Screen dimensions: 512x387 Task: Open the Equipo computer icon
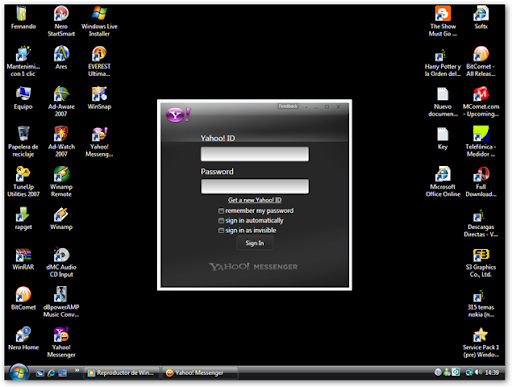click(23, 94)
